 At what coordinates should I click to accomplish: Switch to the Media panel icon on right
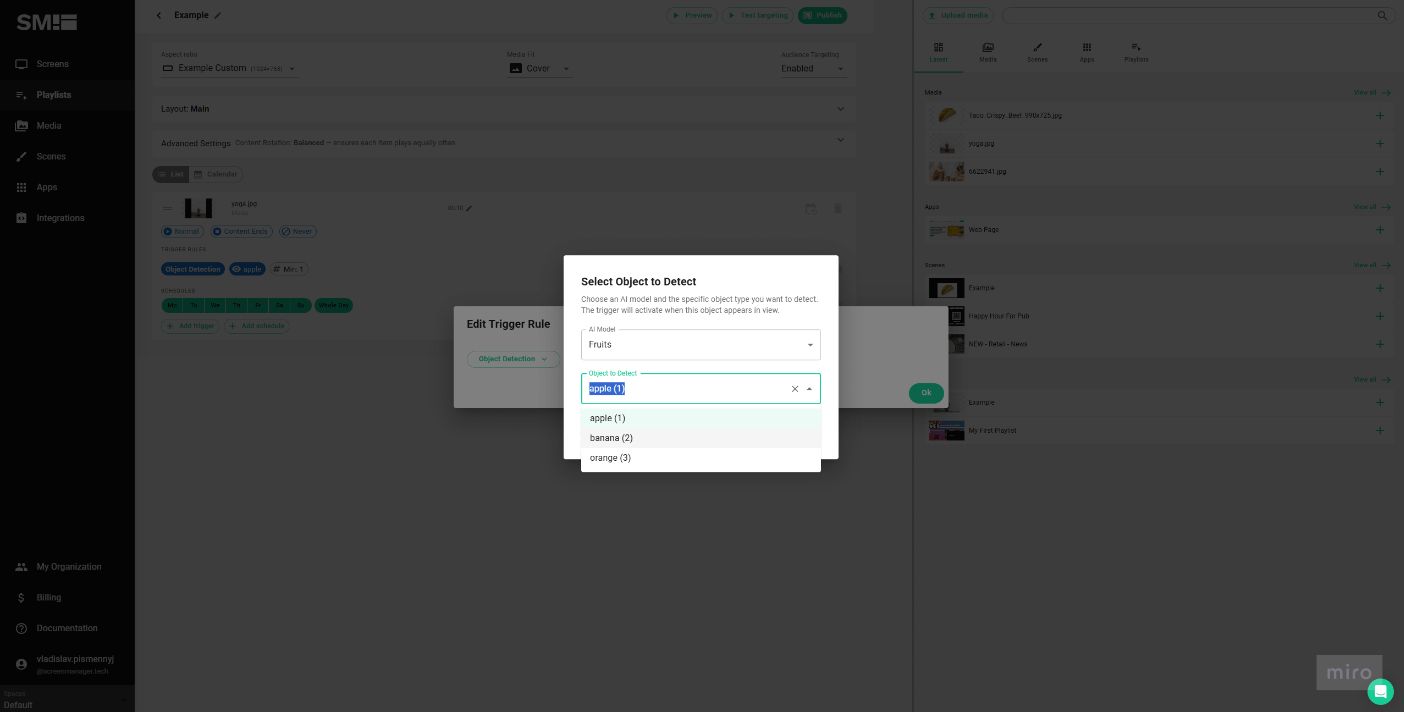click(x=988, y=50)
